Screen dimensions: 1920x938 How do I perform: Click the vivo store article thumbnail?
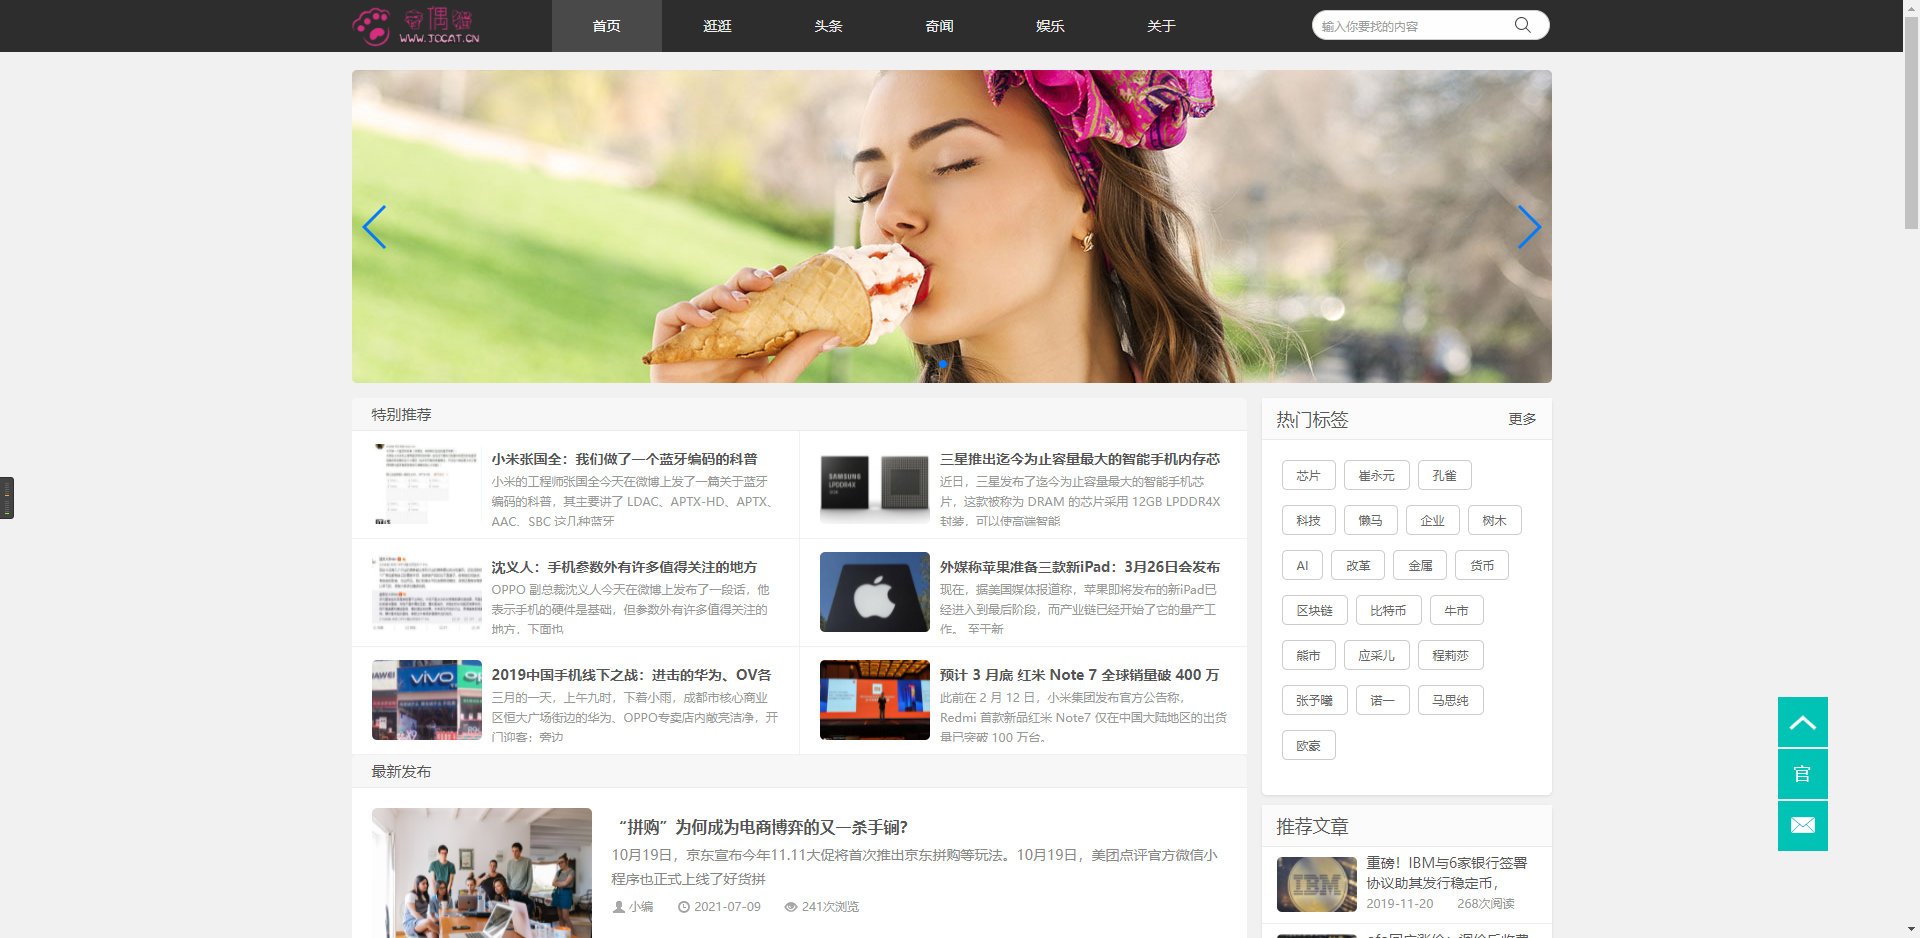427,700
